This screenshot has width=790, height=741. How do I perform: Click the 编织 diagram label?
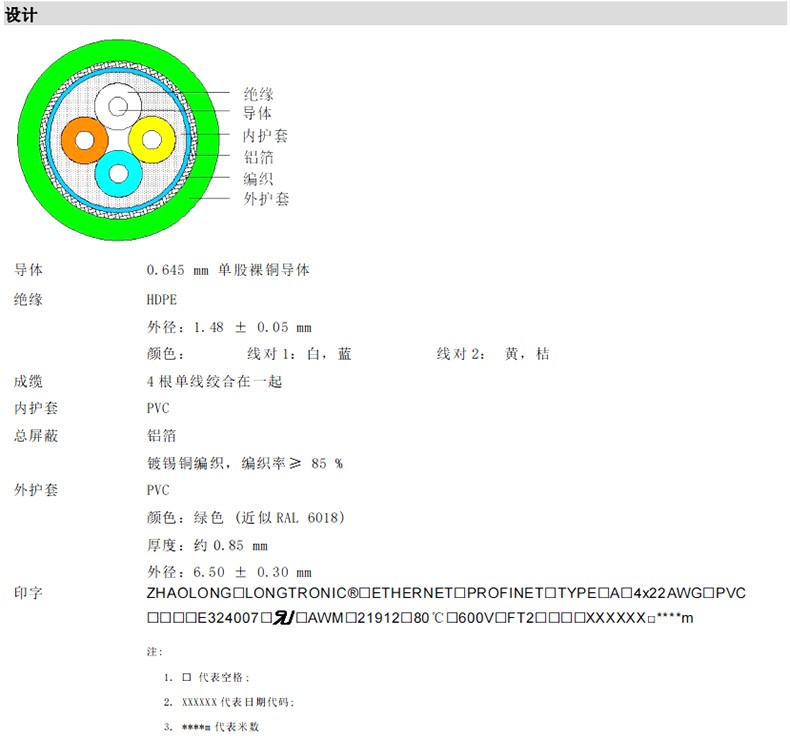click(258, 178)
